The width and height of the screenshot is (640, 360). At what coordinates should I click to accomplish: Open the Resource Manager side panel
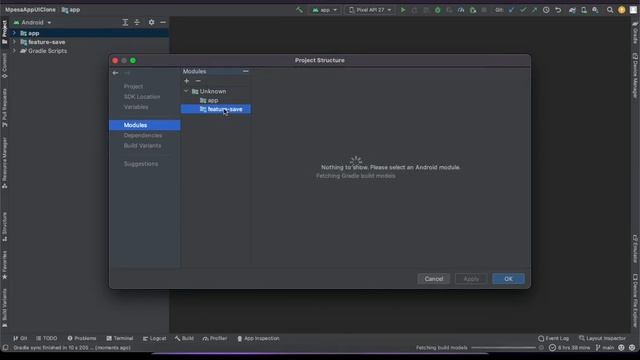pos(4,162)
